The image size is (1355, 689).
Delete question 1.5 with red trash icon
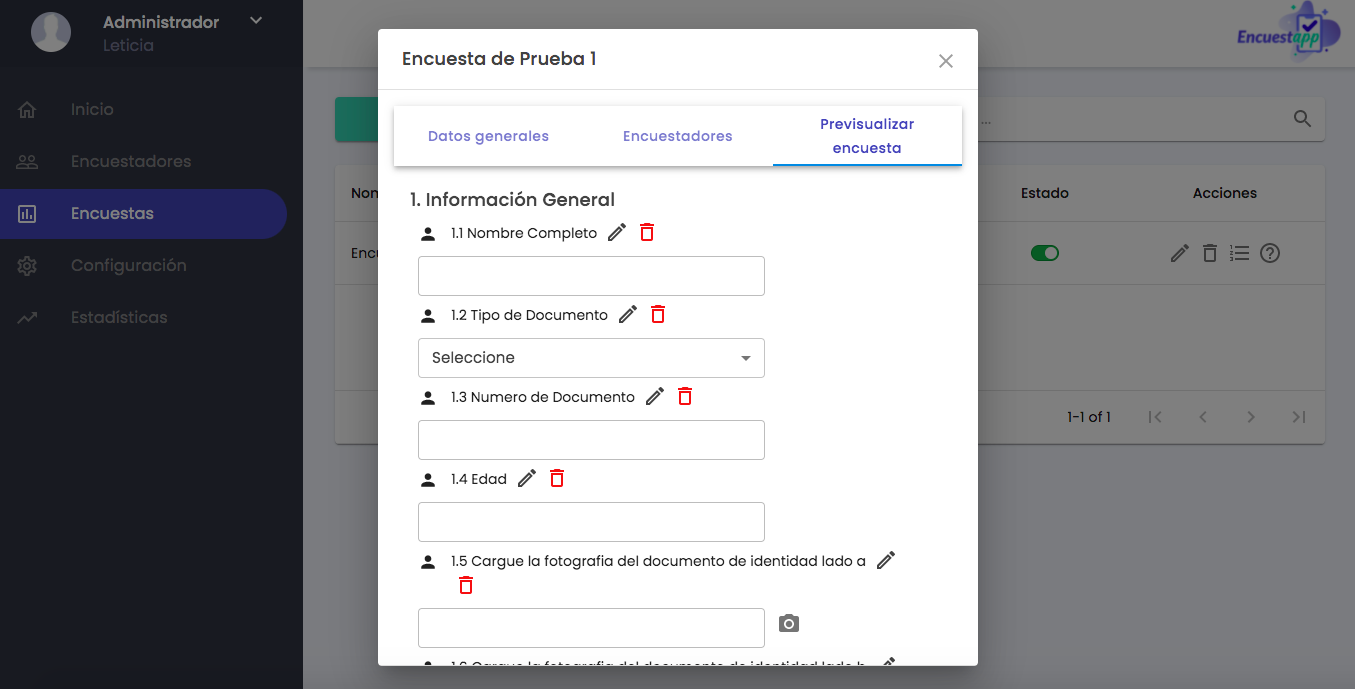click(x=466, y=585)
